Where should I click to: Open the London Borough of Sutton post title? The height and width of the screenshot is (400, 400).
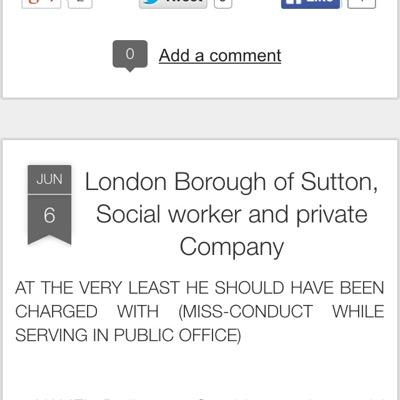232,214
